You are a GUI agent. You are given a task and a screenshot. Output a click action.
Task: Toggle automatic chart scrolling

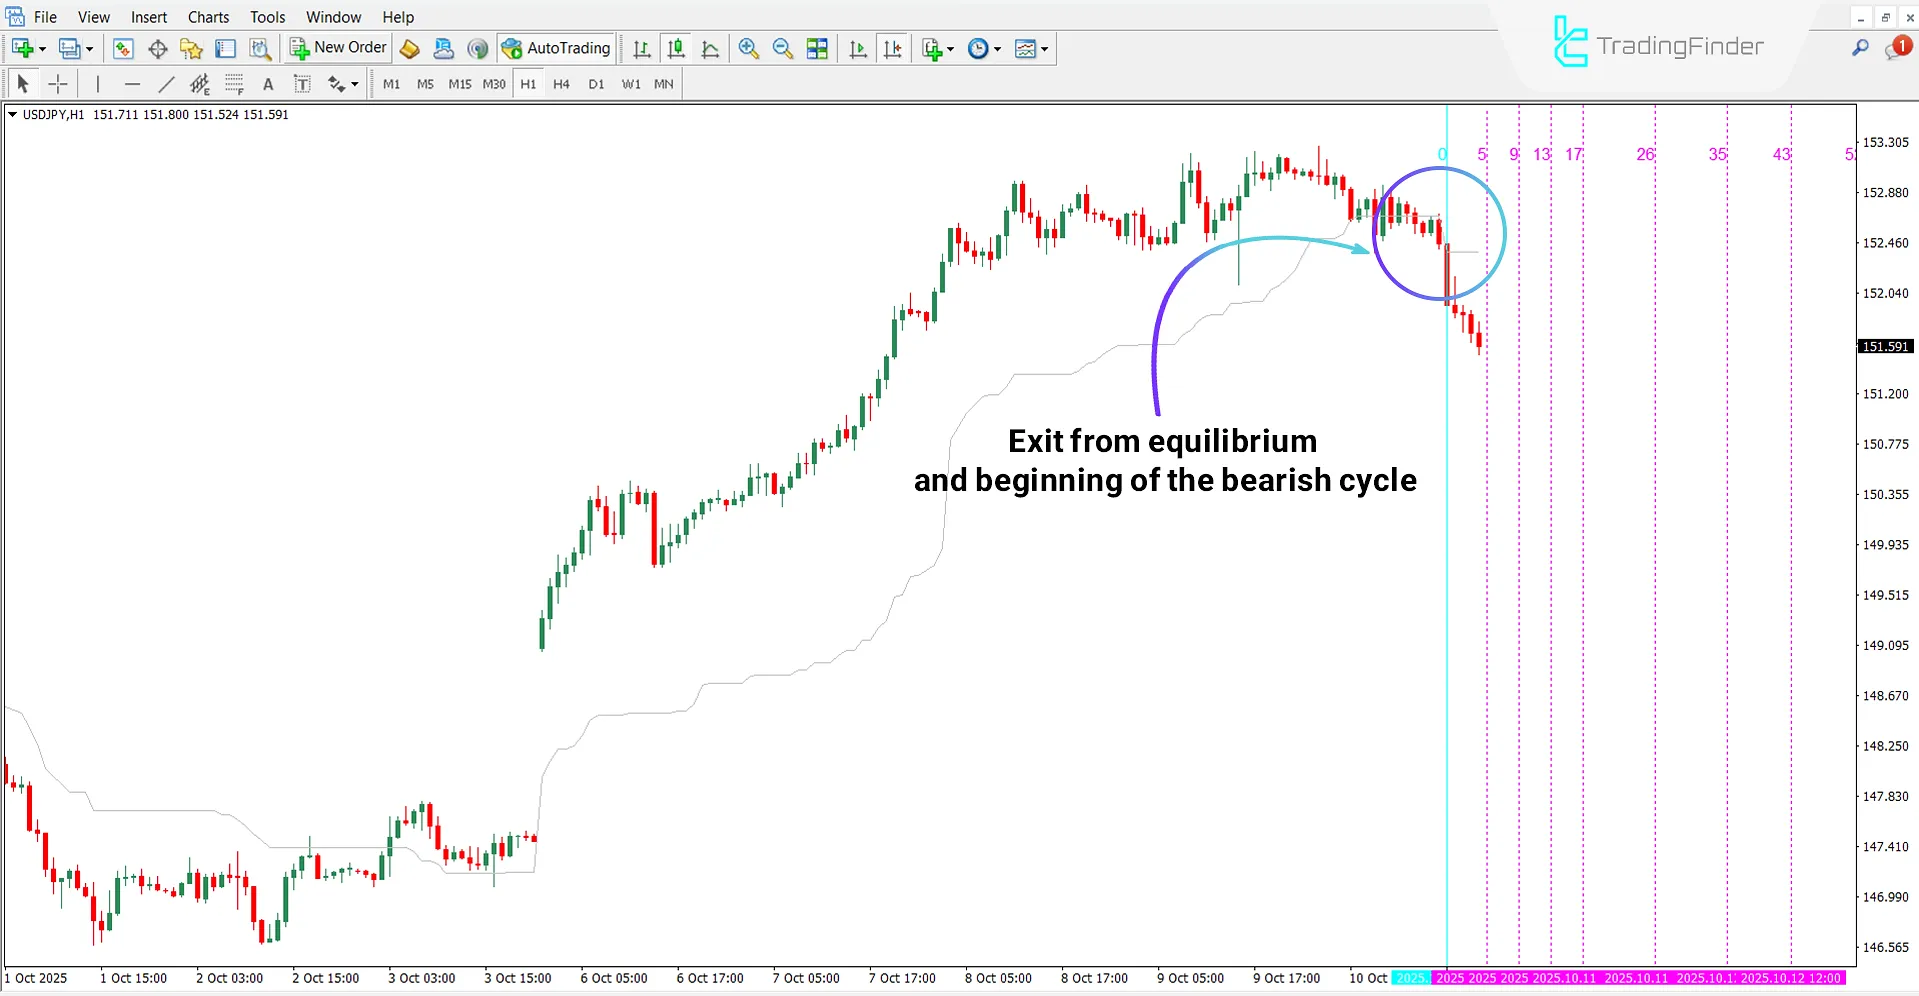click(857, 48)
